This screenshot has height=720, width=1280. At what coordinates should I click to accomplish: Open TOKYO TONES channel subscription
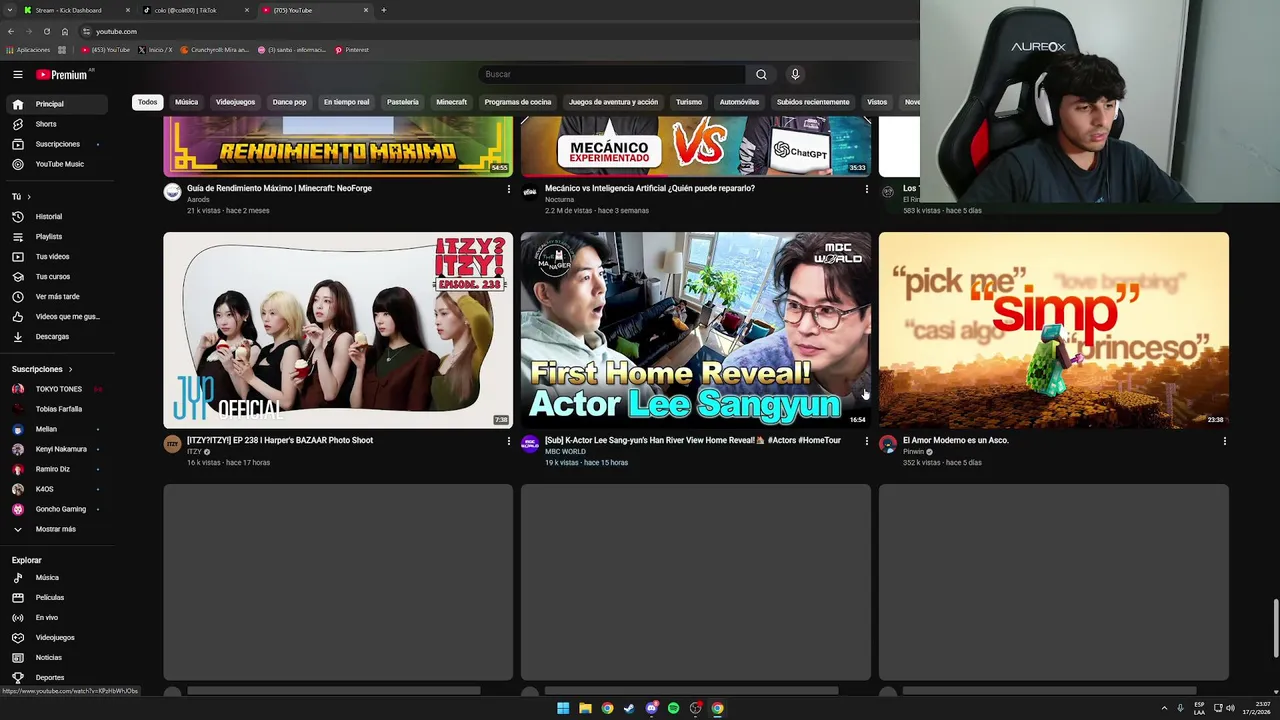pyautogui.click(x=57, y=389)
